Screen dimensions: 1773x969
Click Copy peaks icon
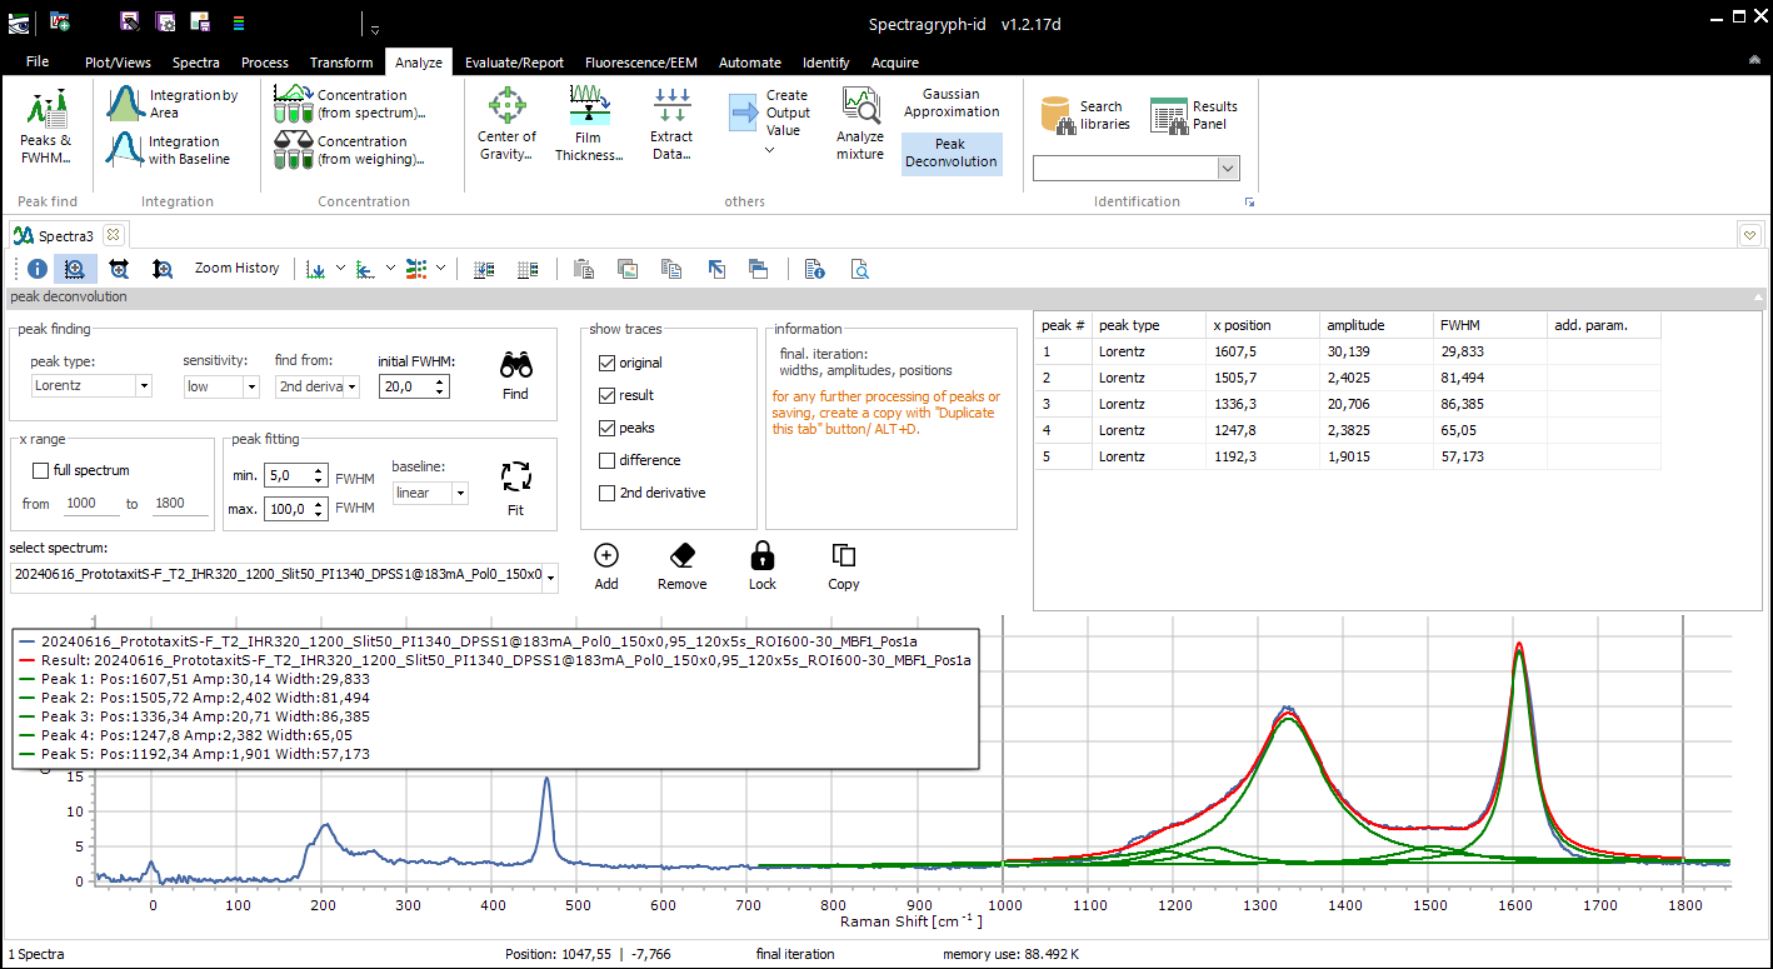tap(843, 555)
